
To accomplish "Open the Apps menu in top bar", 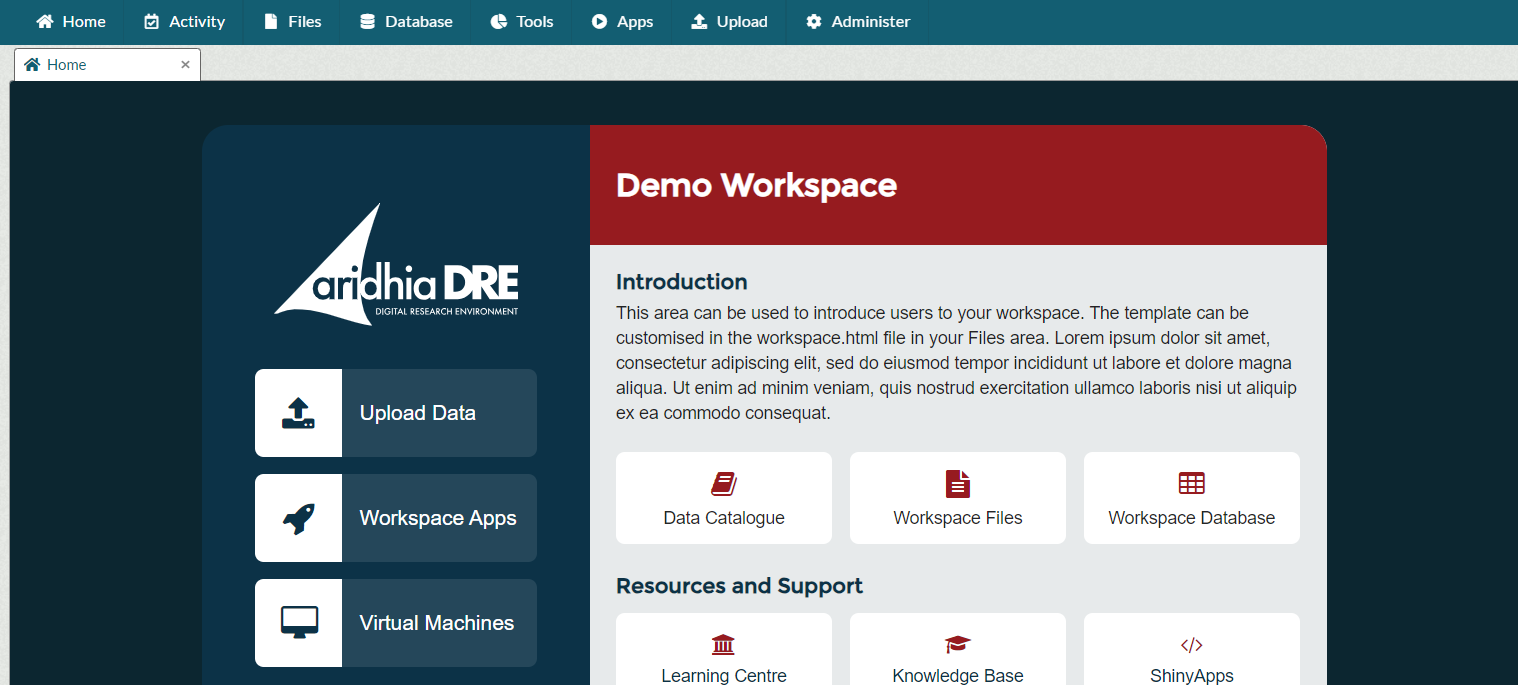I will pos(622,22).
